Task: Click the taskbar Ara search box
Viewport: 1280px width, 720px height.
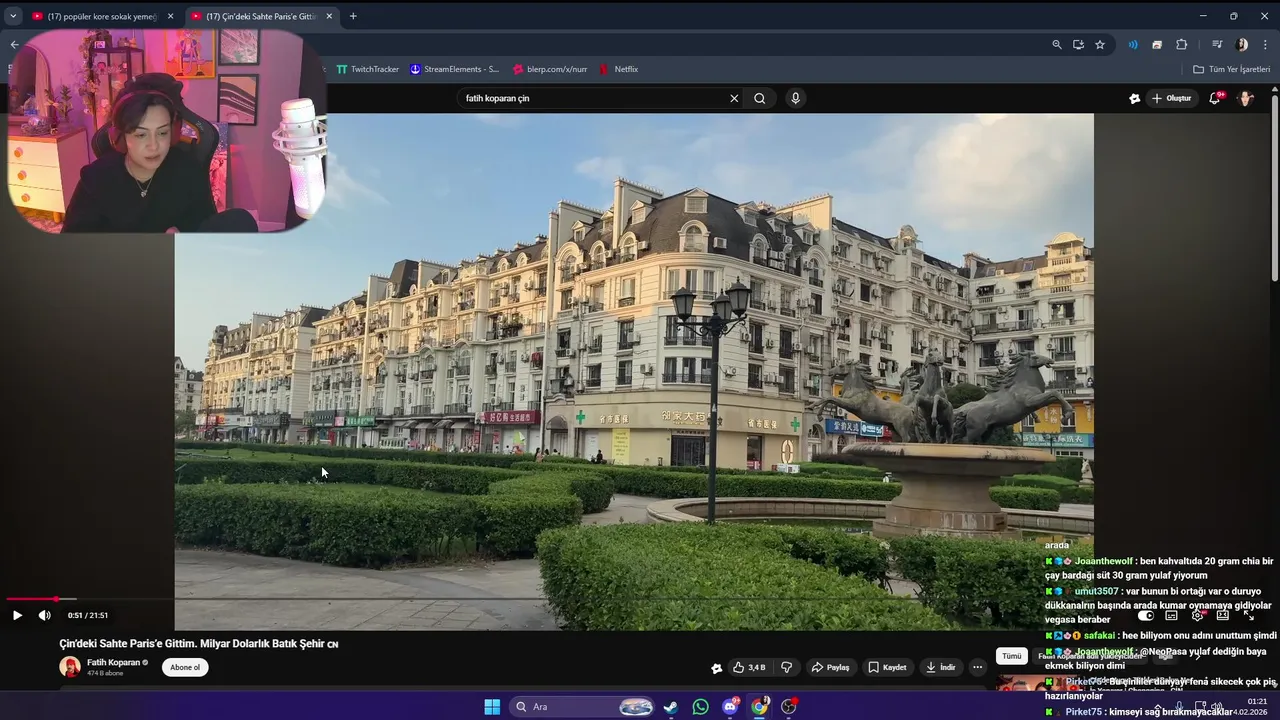Action: (584, 707)
